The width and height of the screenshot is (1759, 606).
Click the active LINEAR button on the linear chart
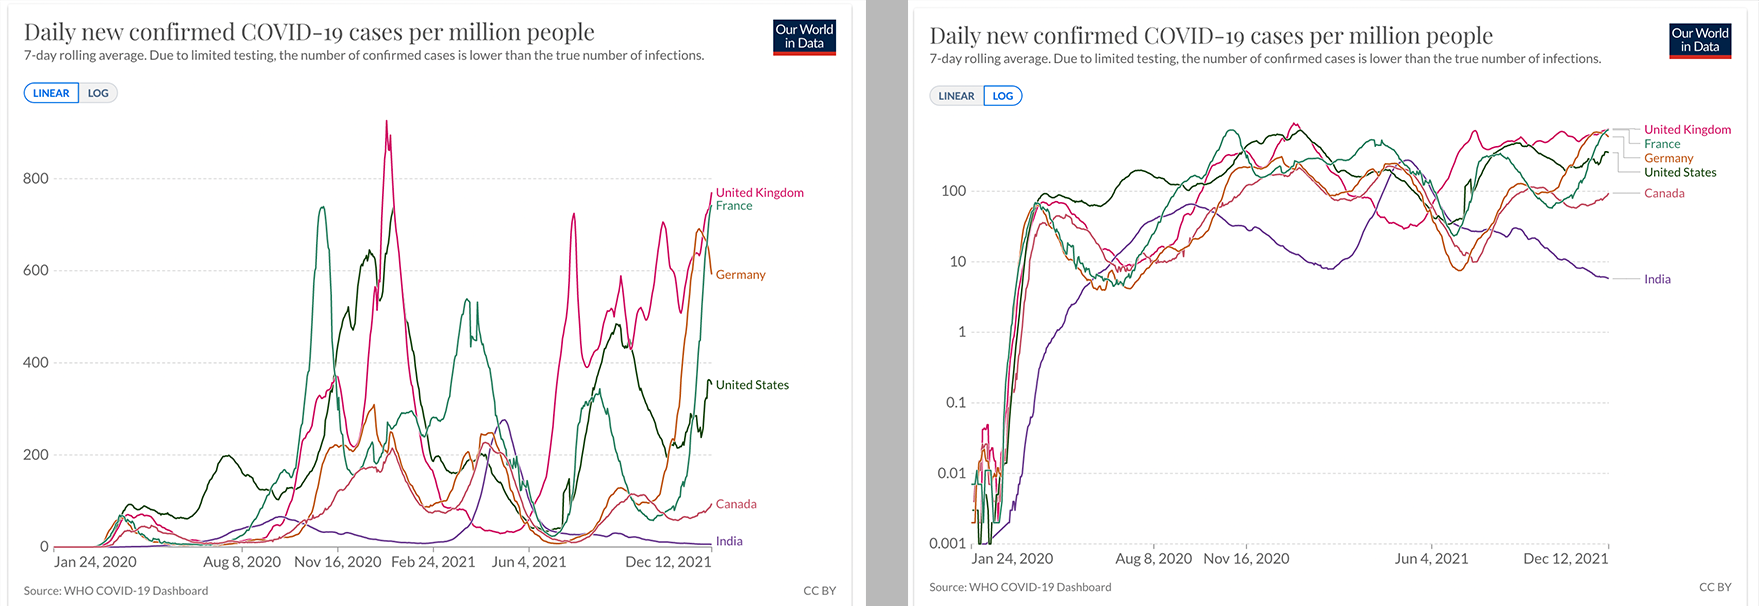coord(51,93)
